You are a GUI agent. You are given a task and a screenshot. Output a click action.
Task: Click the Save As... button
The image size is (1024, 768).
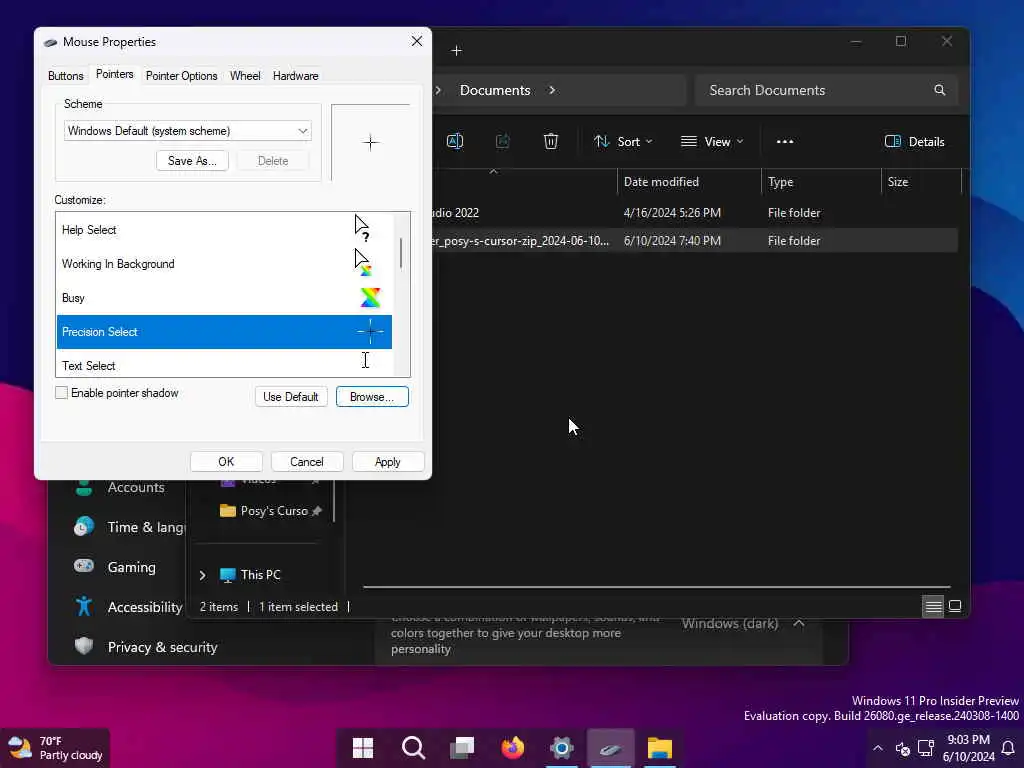[192, 161]
